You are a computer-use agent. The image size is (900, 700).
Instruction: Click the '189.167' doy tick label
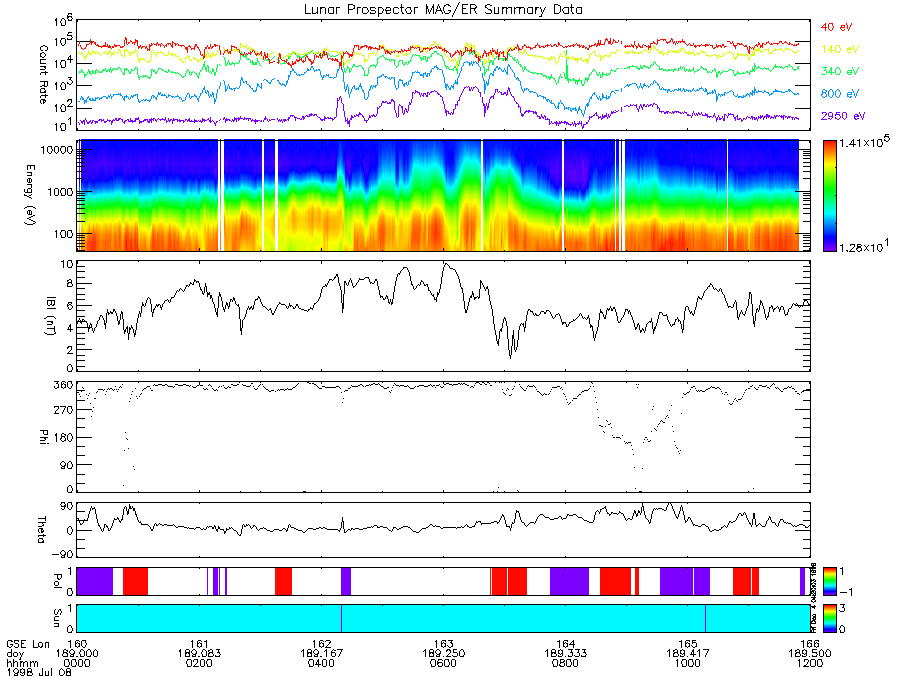click(x=321, y=654)
